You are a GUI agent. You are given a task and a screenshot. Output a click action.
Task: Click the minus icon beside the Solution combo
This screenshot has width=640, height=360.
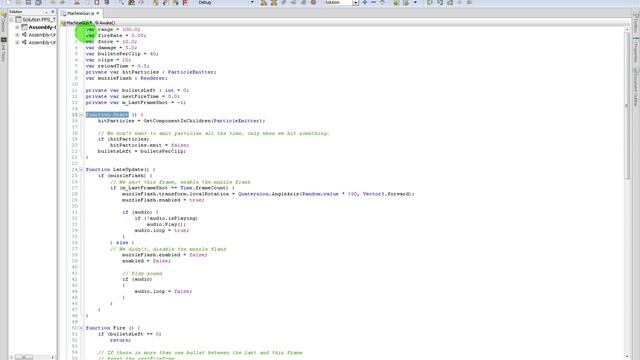pyautogui.click(x=373, y=2)
